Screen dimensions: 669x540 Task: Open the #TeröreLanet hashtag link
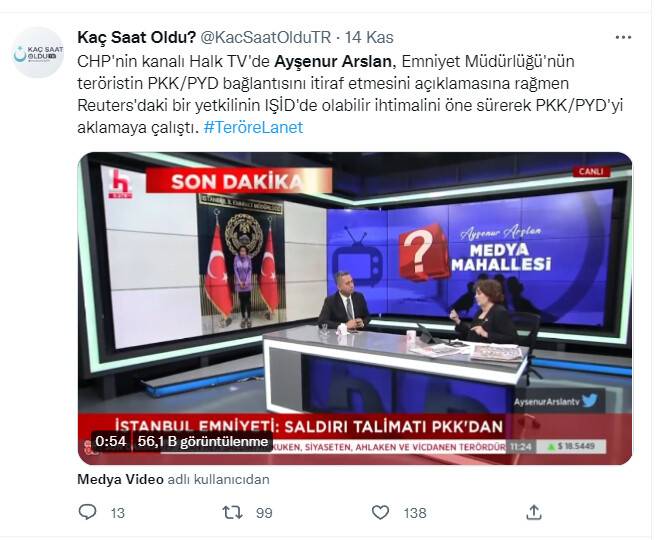point(253,128)
